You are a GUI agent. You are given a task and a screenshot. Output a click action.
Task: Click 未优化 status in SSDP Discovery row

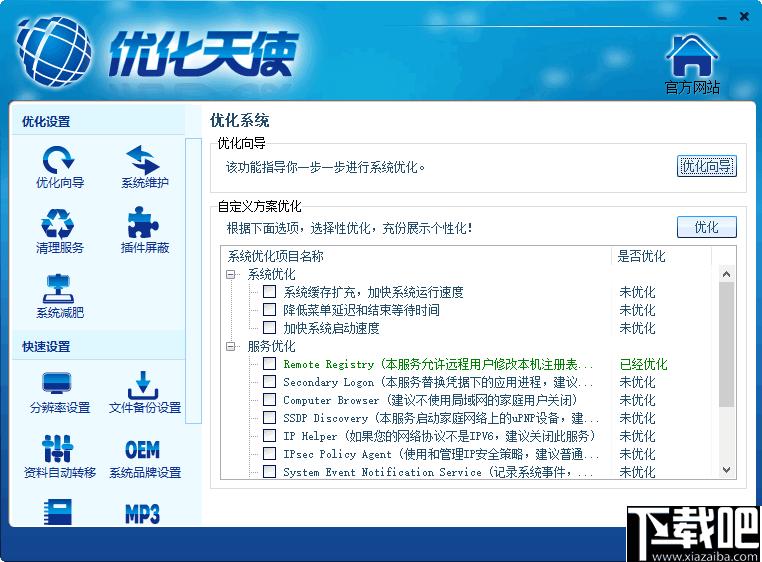click(637, 418)
